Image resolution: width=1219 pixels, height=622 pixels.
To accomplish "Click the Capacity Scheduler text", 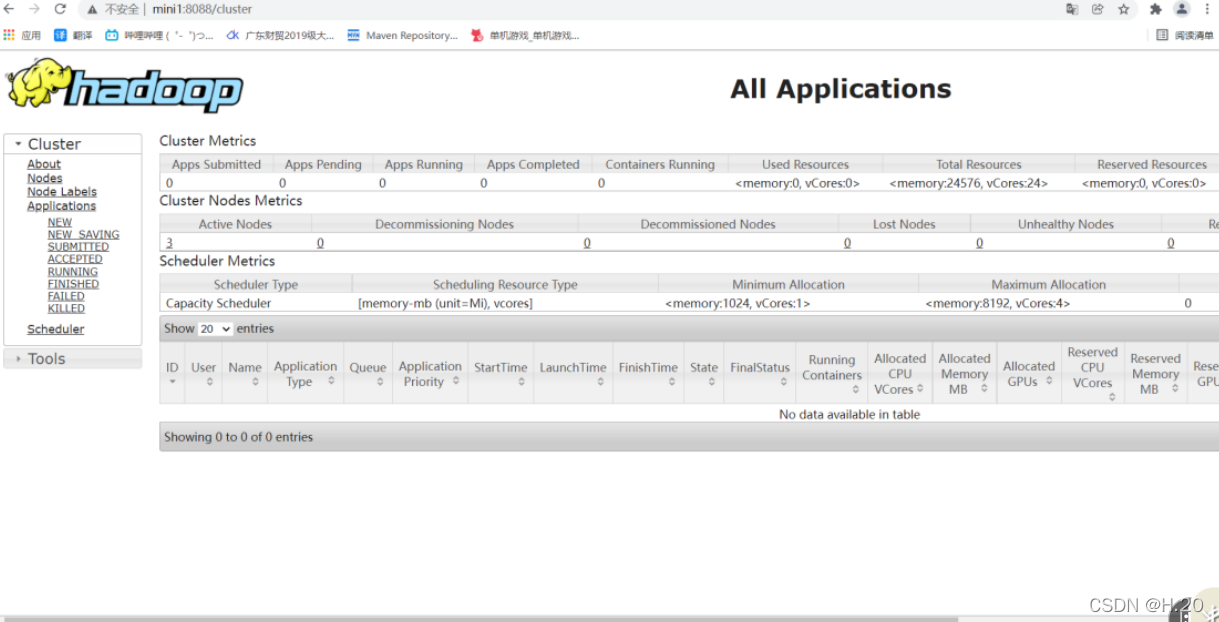I will point(218,303).
